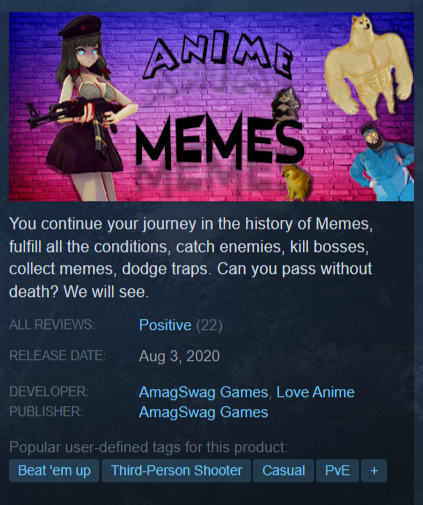
Task: Click the game description paragraph
Action: [x=191, y=257]
